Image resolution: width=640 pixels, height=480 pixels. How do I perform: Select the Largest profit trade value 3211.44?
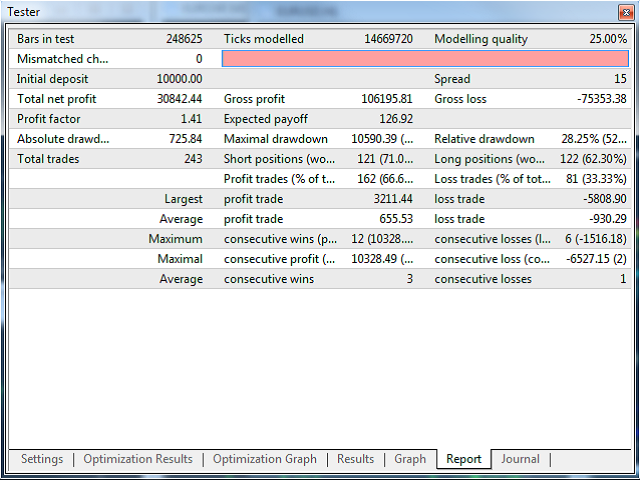coord(392,199)
